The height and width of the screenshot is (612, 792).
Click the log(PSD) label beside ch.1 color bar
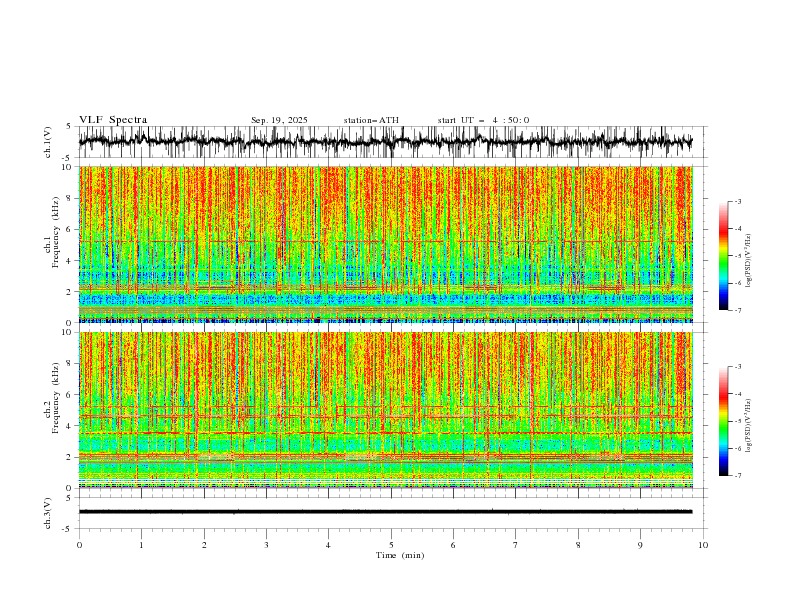[748, 261]
